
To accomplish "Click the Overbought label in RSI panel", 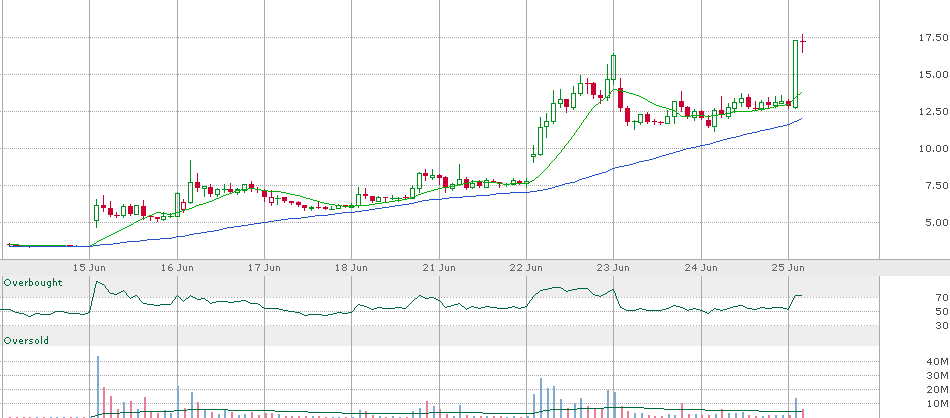I will [33, 283].
